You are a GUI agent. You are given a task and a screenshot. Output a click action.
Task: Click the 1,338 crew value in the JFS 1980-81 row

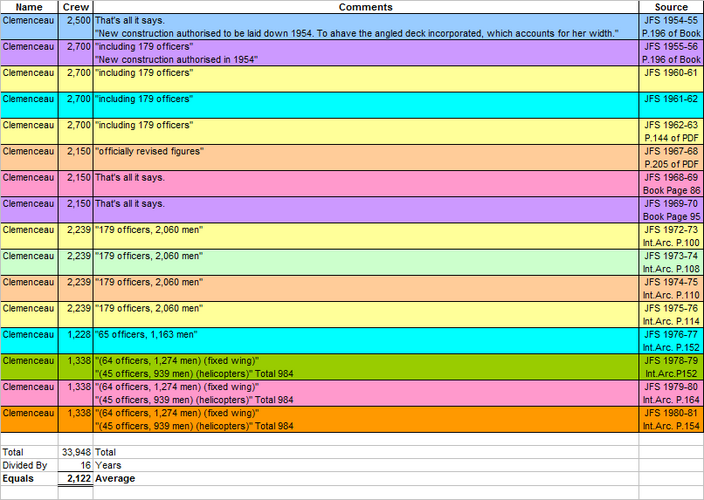pyautogui.click(x=79, y=413)
